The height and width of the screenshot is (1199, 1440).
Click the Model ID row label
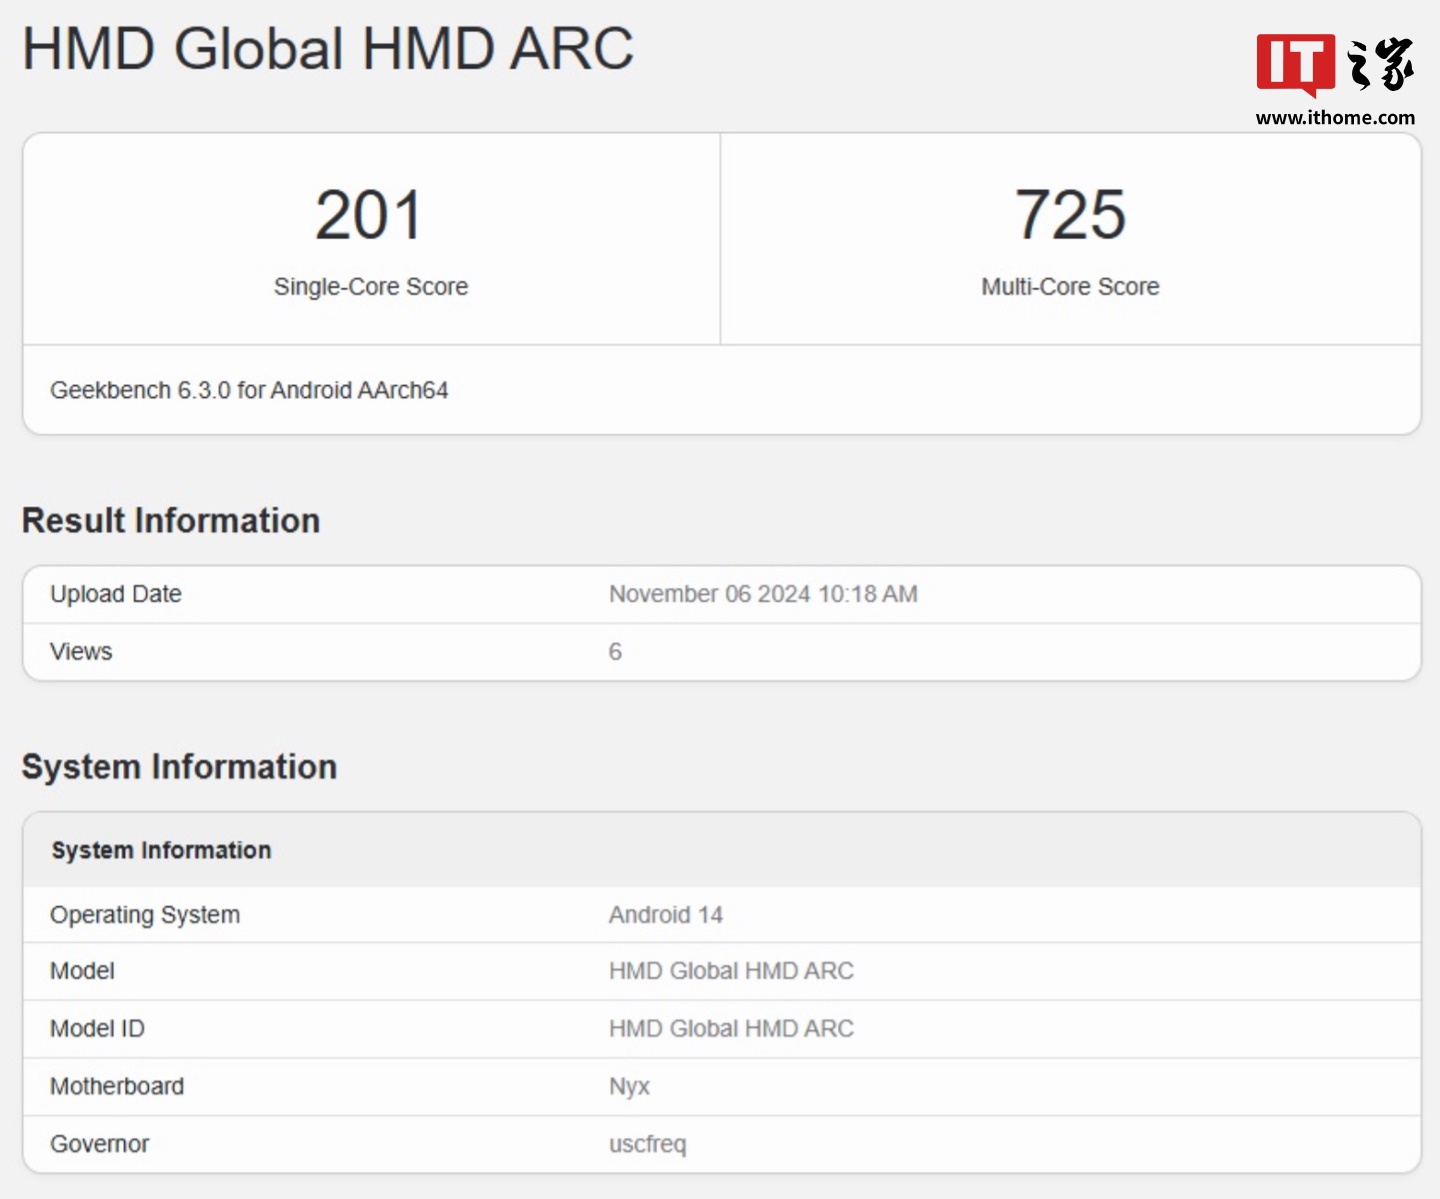pyautogui.click(x=97, y=1029)
